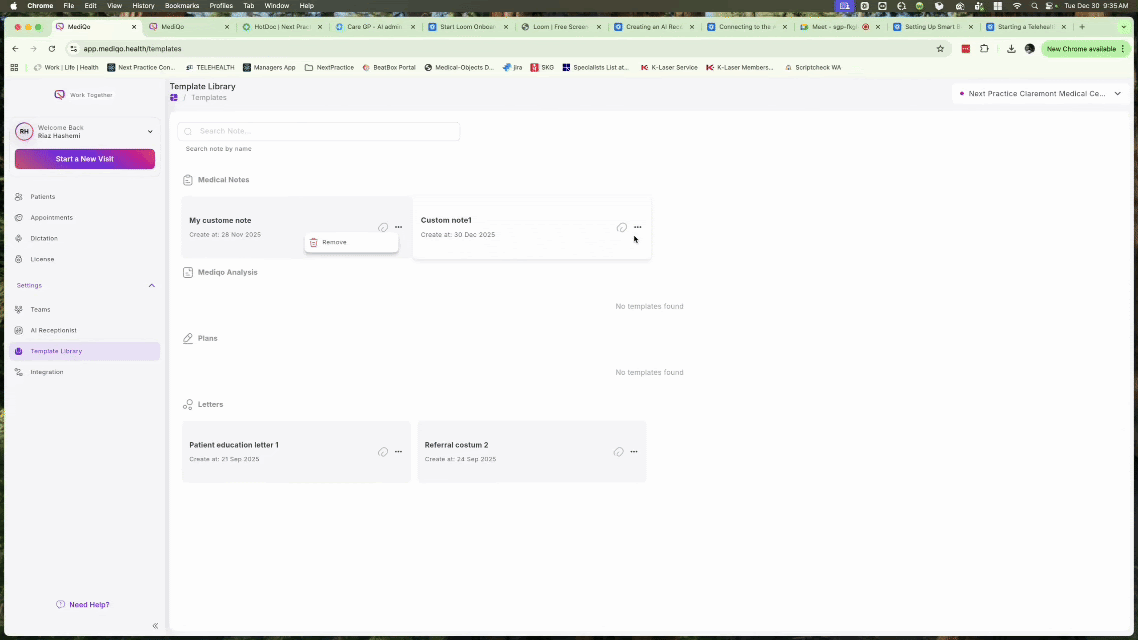Screen dimensions: 1138x640
Task: Open the tab search dropdown in Chrome
Action: pyautogui.click(x=1123, y=27)
